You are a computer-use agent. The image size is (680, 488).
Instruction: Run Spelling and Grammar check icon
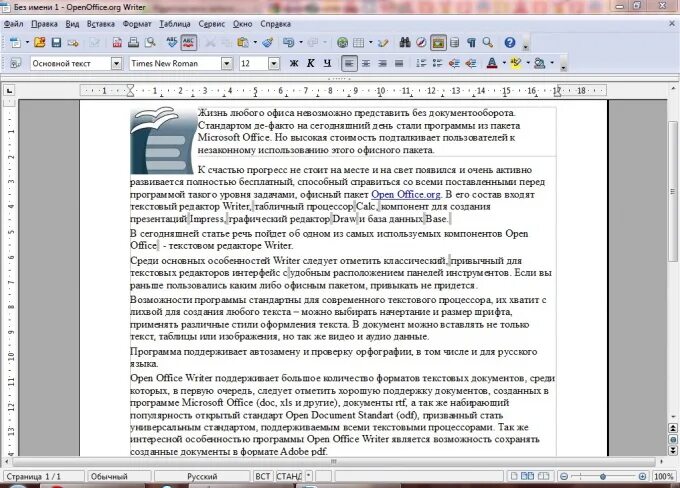coord(172,43)
